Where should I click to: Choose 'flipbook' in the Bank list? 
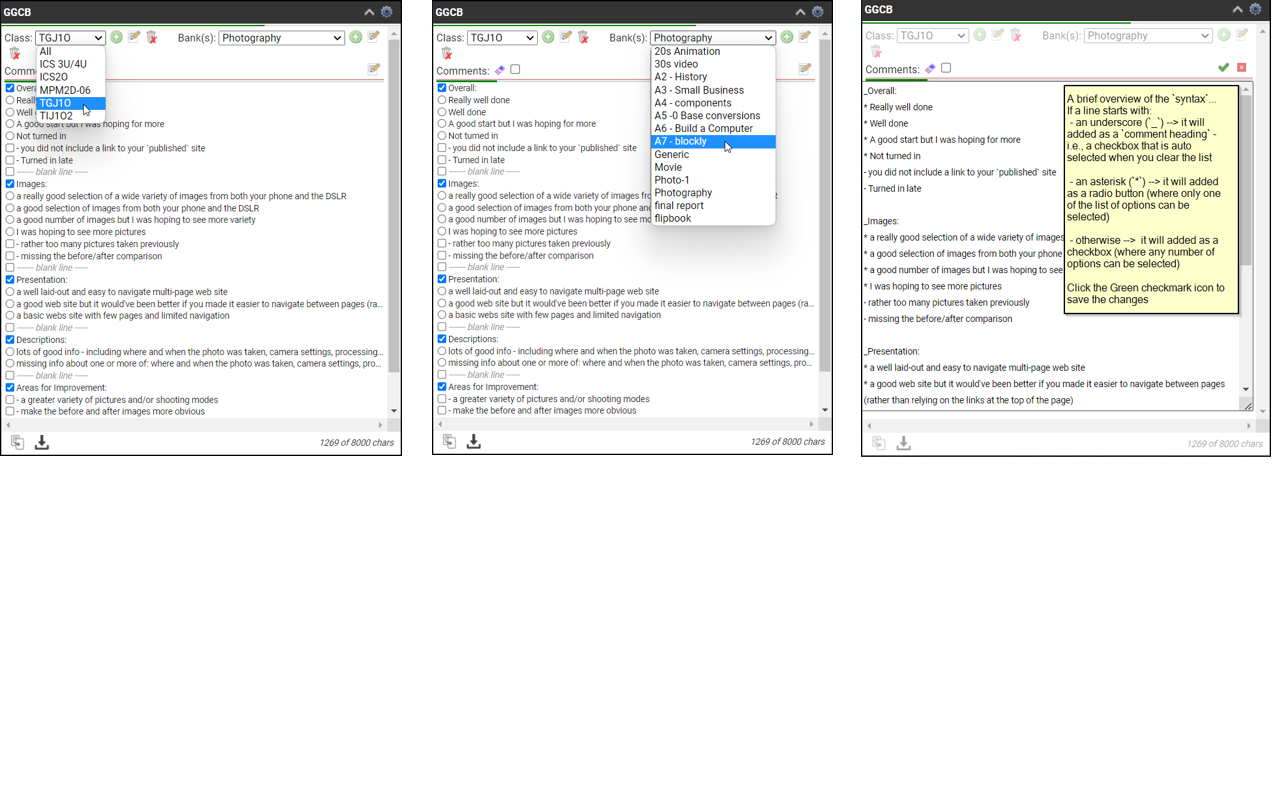pyautogui.click(x=713, y=219)
